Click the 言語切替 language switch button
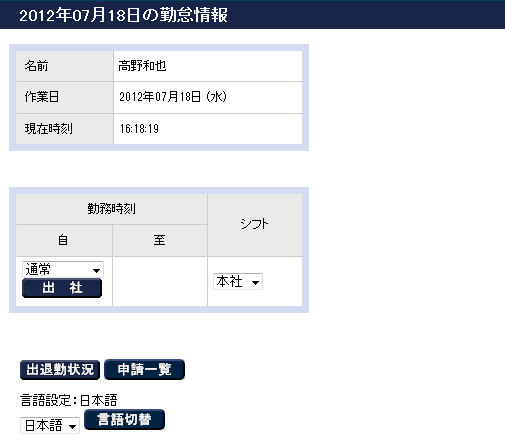 (x=124, y=419)
